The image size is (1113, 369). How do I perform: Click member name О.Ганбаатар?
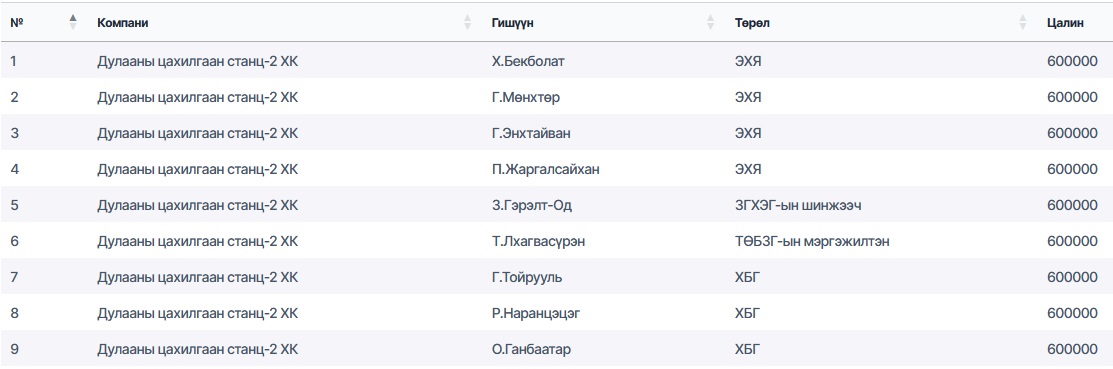click(531, 350)
